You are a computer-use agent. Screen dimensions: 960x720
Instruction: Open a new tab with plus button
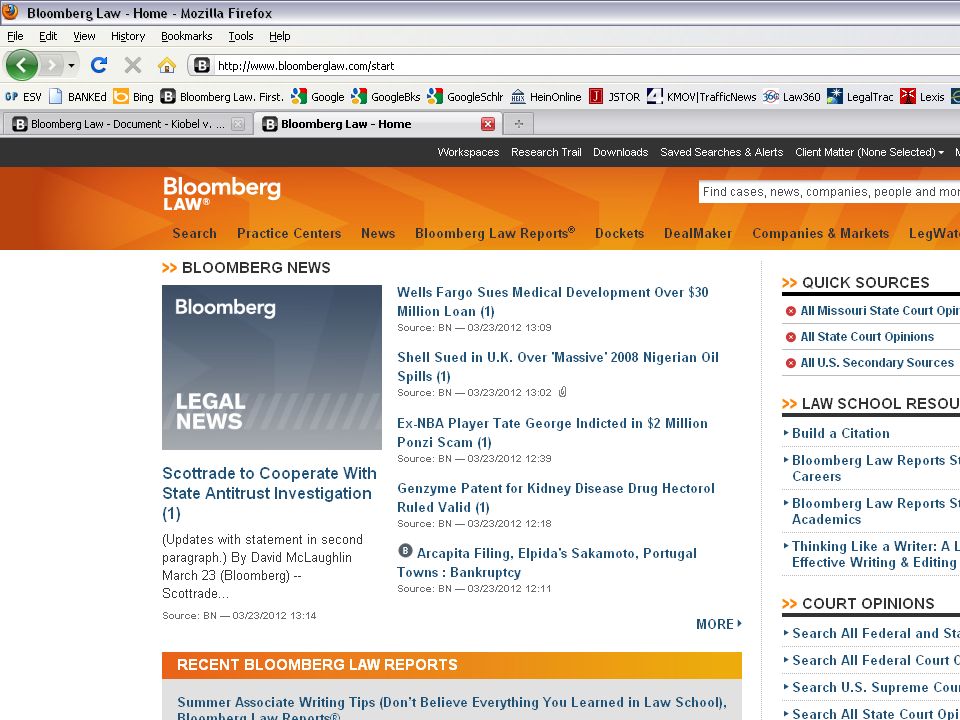coord(519,124)
